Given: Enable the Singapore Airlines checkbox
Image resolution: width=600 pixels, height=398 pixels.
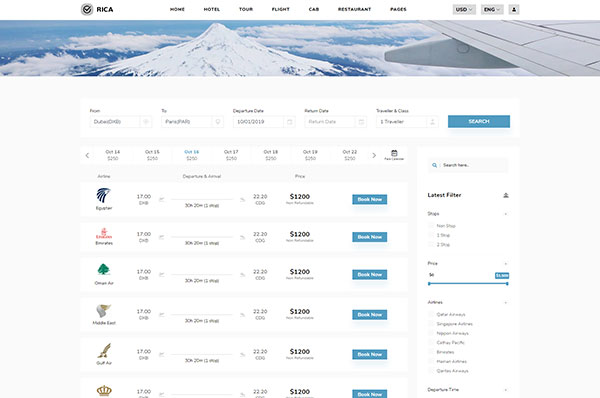Looking at the screenshot, I should (x=431, y=324).
